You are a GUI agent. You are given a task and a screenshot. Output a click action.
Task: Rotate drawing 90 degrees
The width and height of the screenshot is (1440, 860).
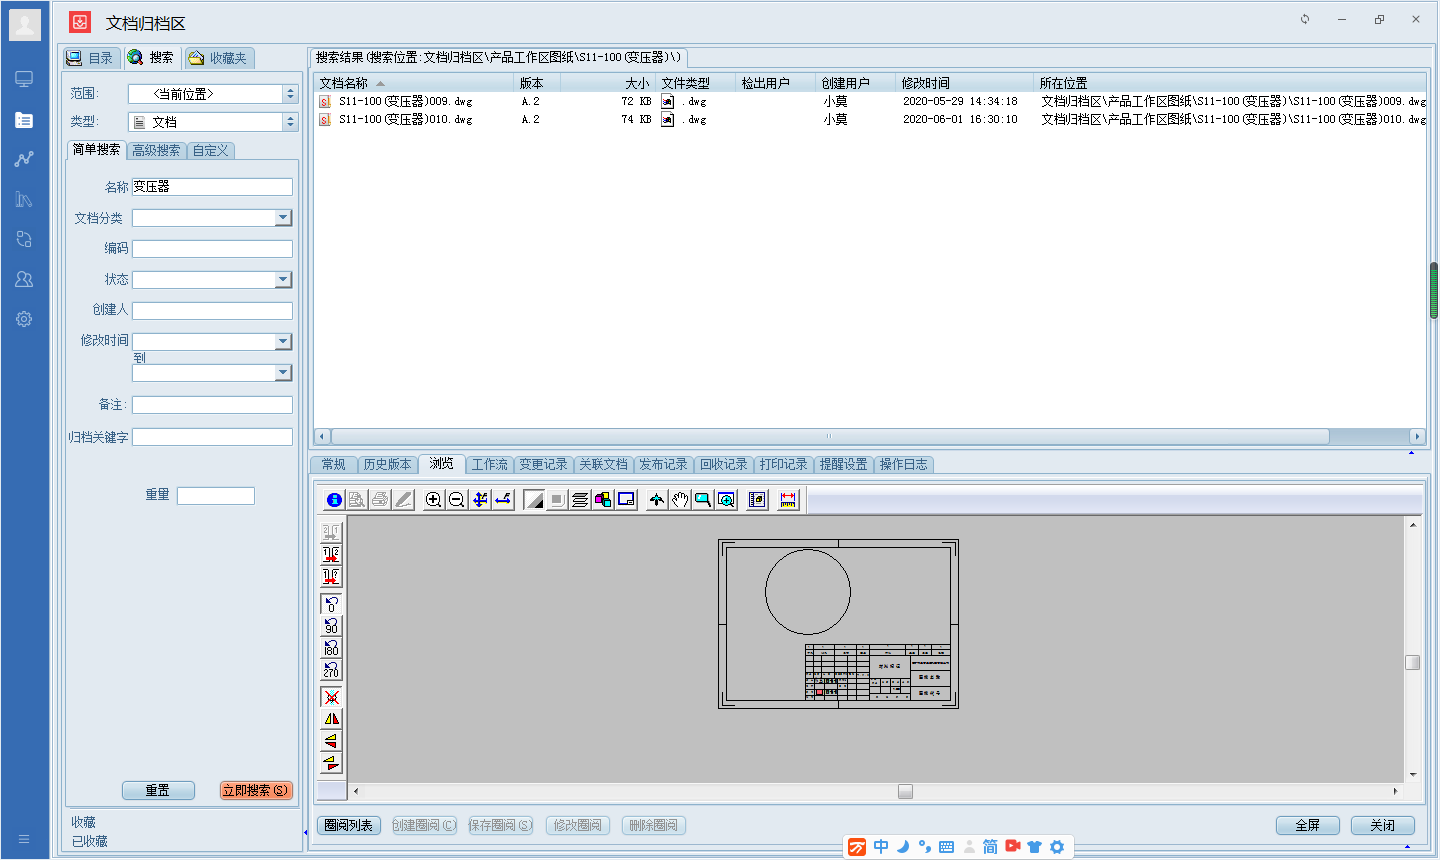pos(331,626)
